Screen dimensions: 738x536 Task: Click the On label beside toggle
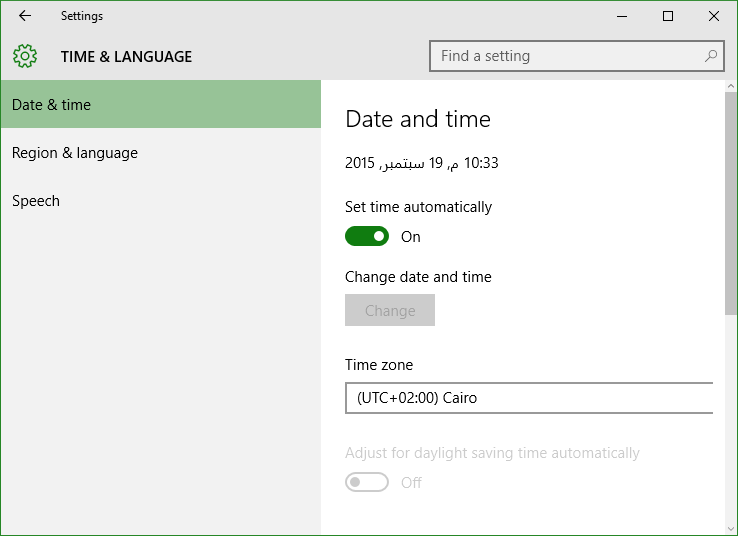pyautogui.click(x=410, y=237)
